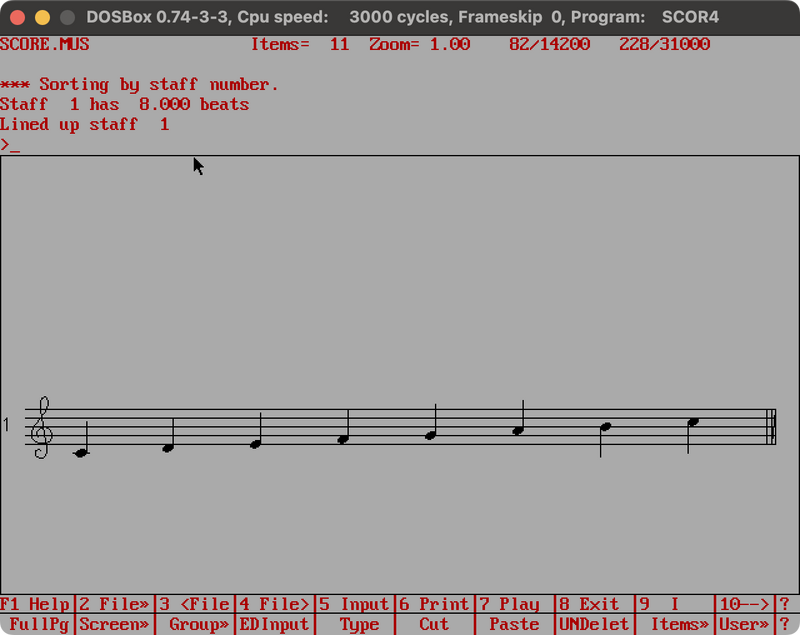The image size is (800, 635).
Task: Expand the 2 File» menu
Action: pyautogui.click(x=115, y=604)
